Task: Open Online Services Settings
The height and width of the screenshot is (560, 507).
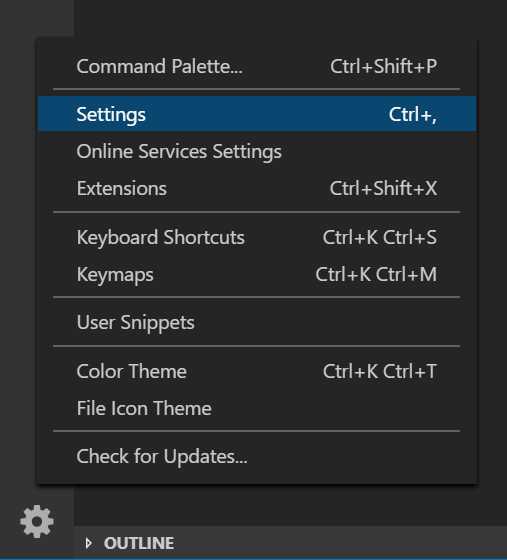Action: pyautogui.click(x=257, y=151)
